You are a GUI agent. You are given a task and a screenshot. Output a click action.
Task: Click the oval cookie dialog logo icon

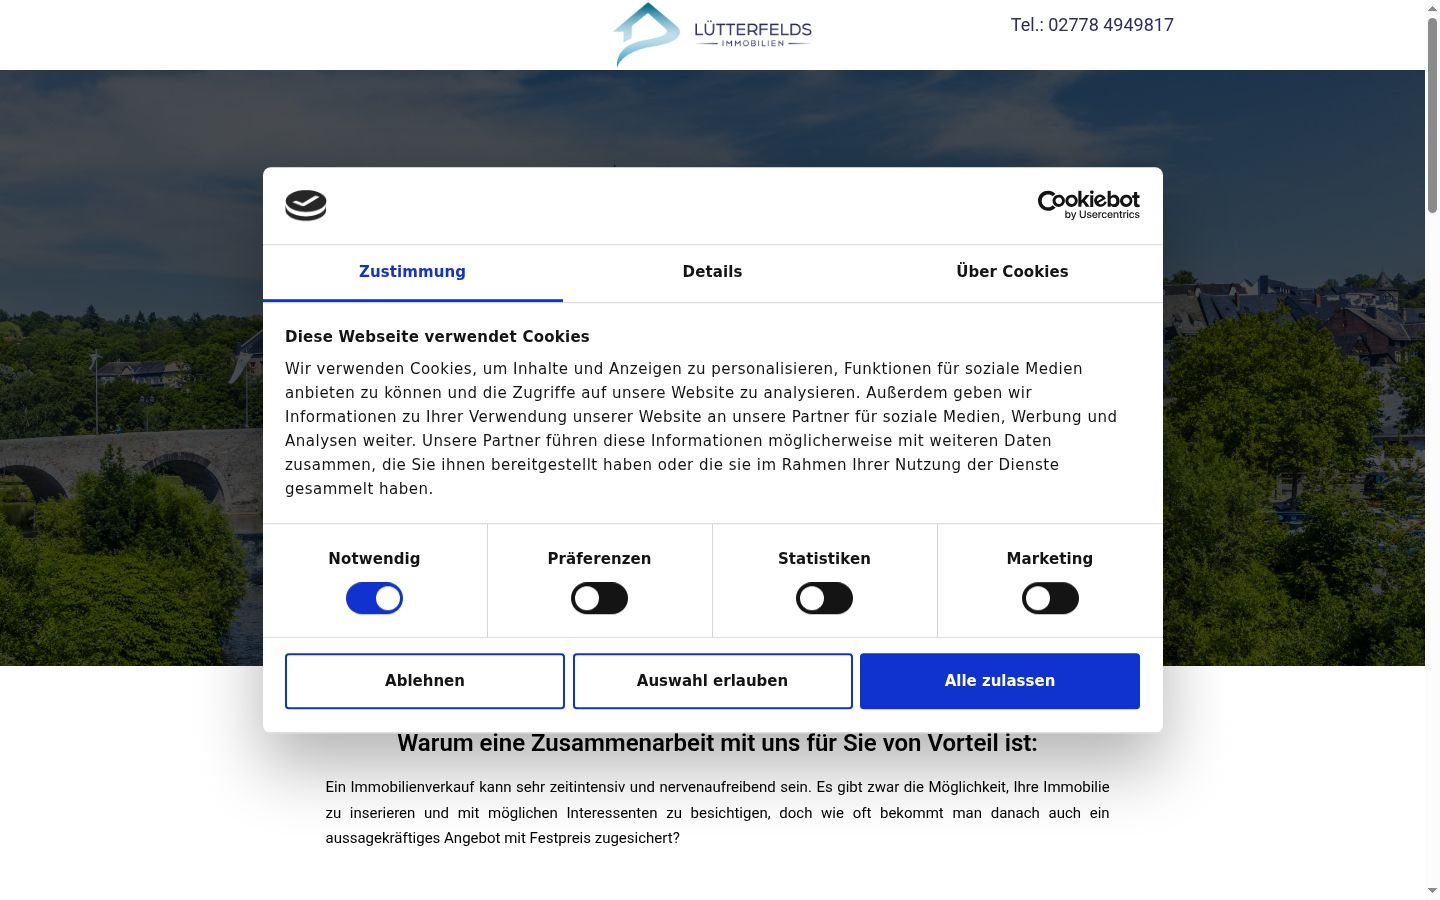306,205
